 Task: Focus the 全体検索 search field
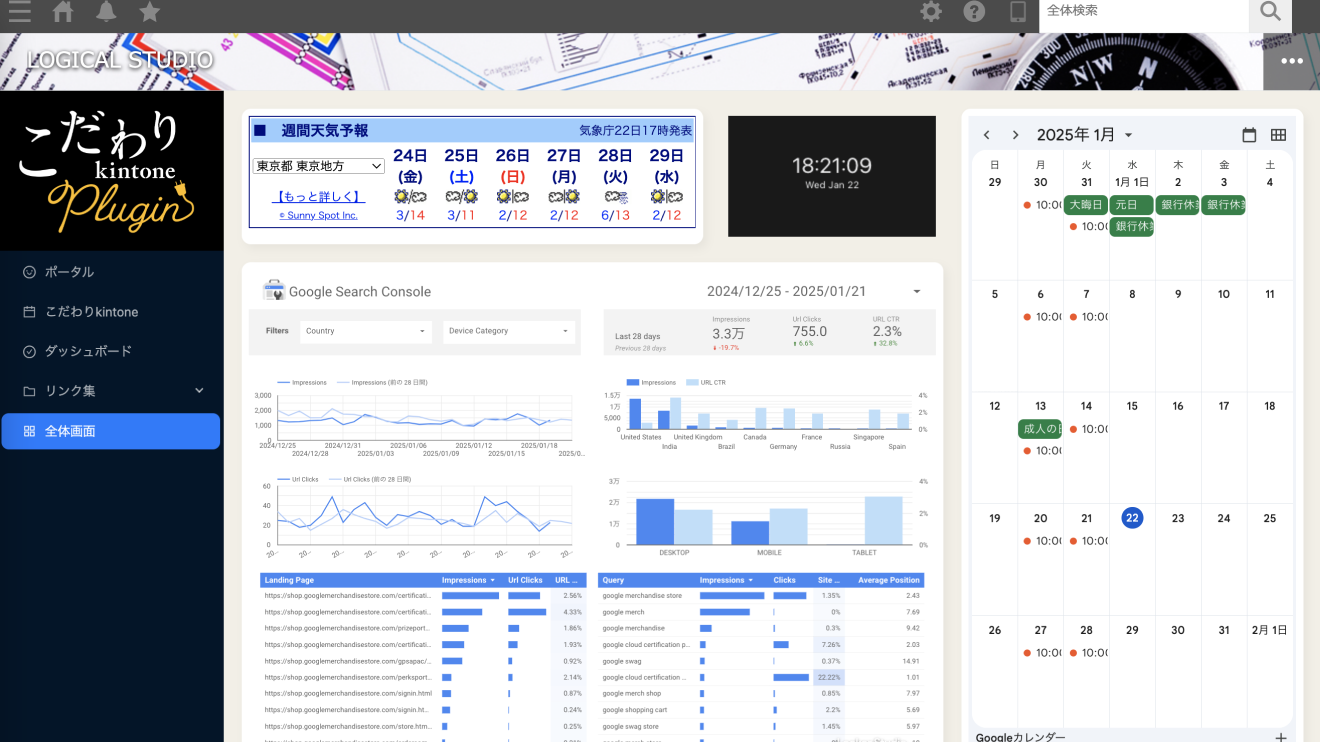pyautogui.click(x=1144, y=12)
